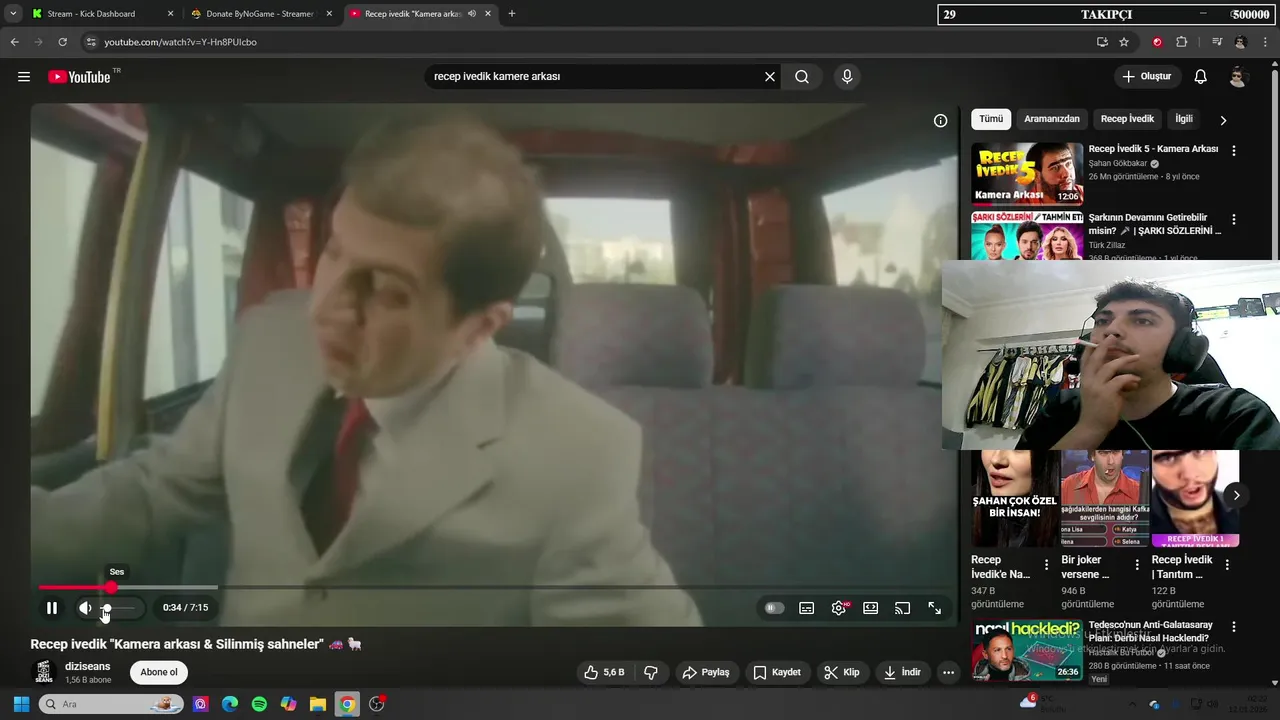The height and width of the screenshot is (720, 1280).
Task: Open Spotify from the taskbar
Action: 259,704
